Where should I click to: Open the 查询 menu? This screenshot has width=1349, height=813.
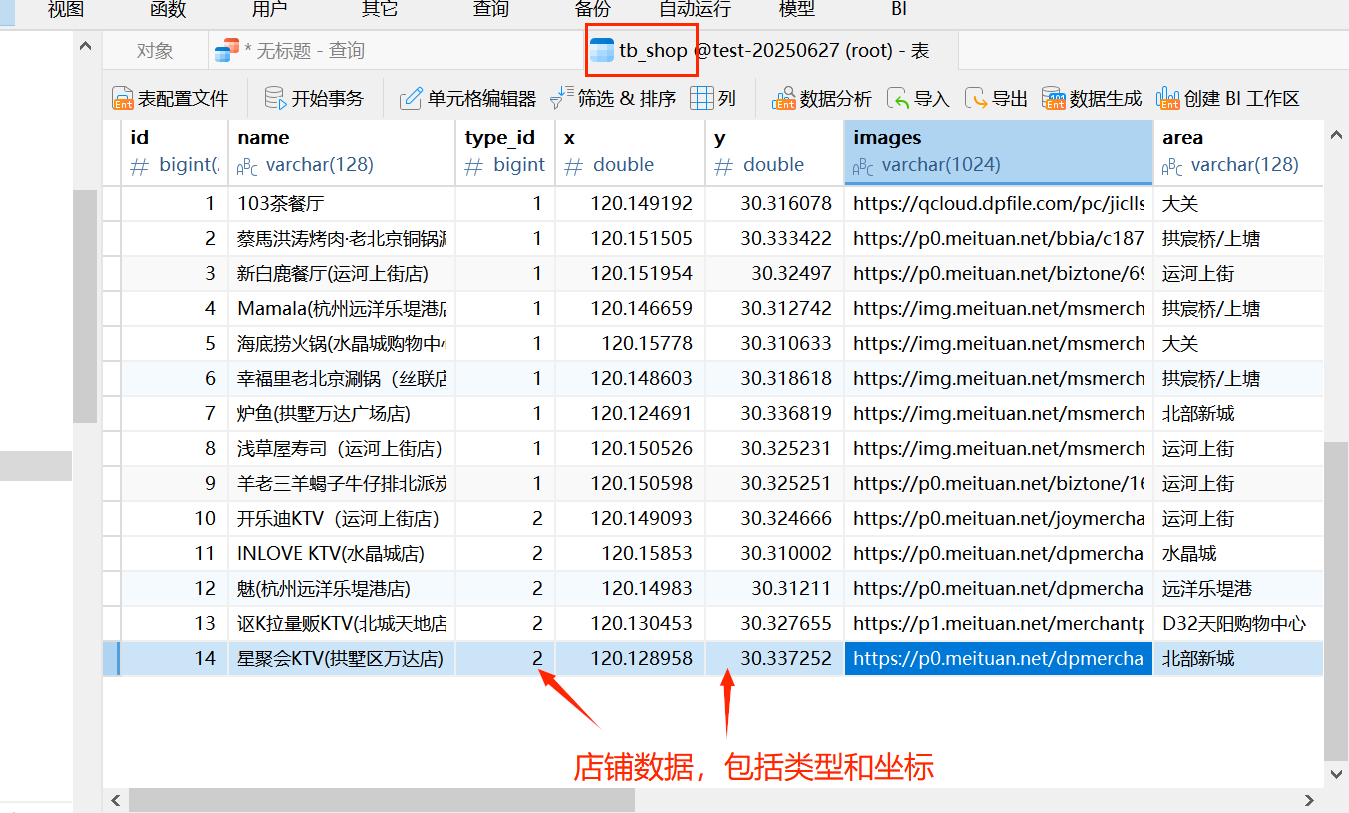tap(491, 9)
